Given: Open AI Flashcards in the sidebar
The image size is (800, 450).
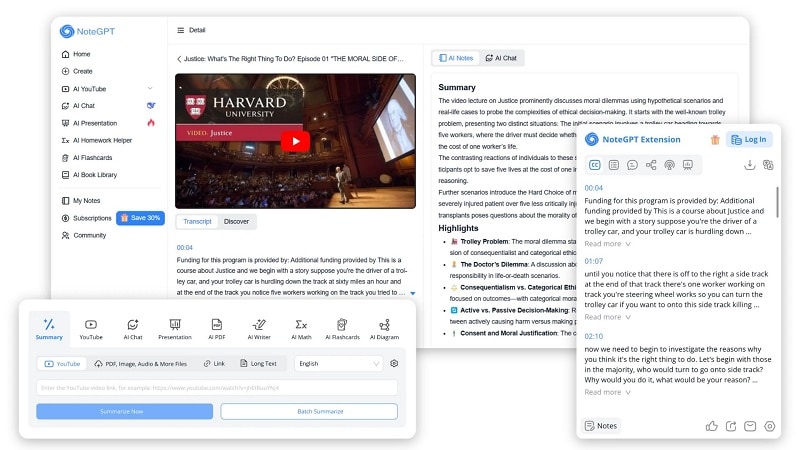Looking at the screenshot, I should (x=87, y=158).
